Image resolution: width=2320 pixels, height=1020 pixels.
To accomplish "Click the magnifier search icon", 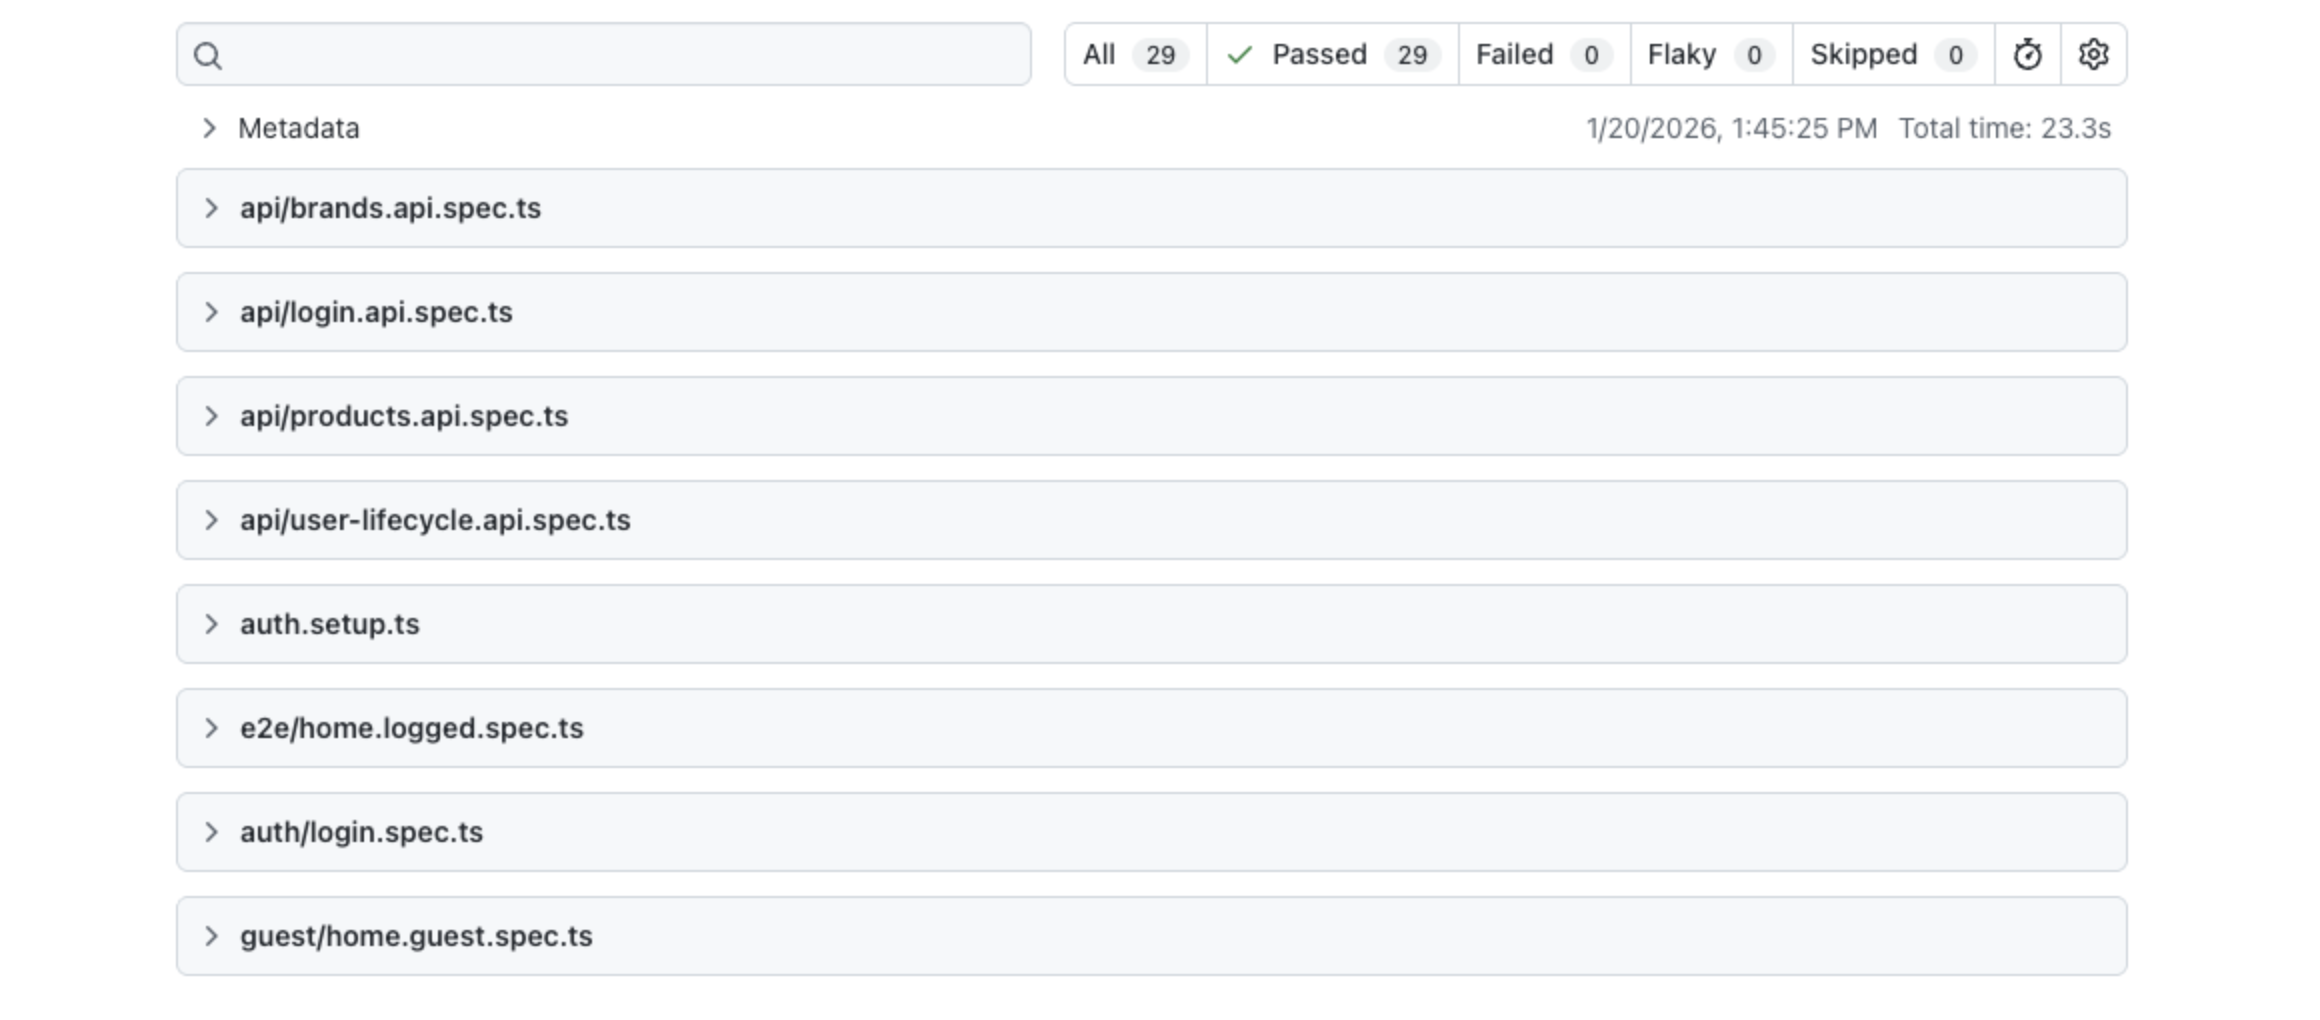I will tap(208, 56).
